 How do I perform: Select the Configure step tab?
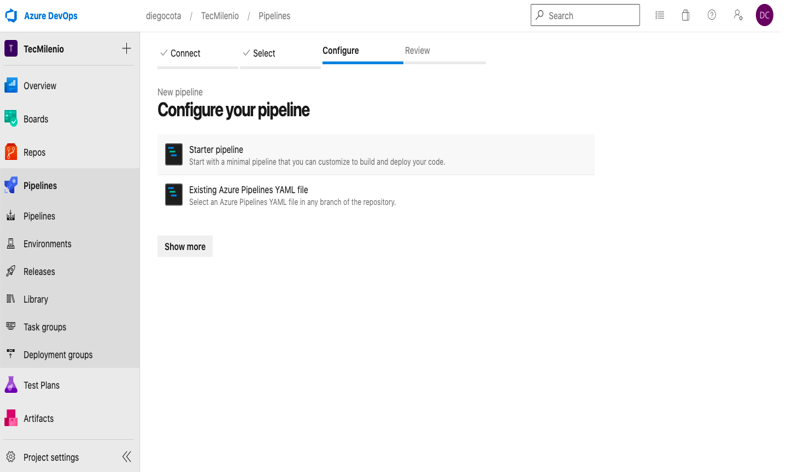363,52
